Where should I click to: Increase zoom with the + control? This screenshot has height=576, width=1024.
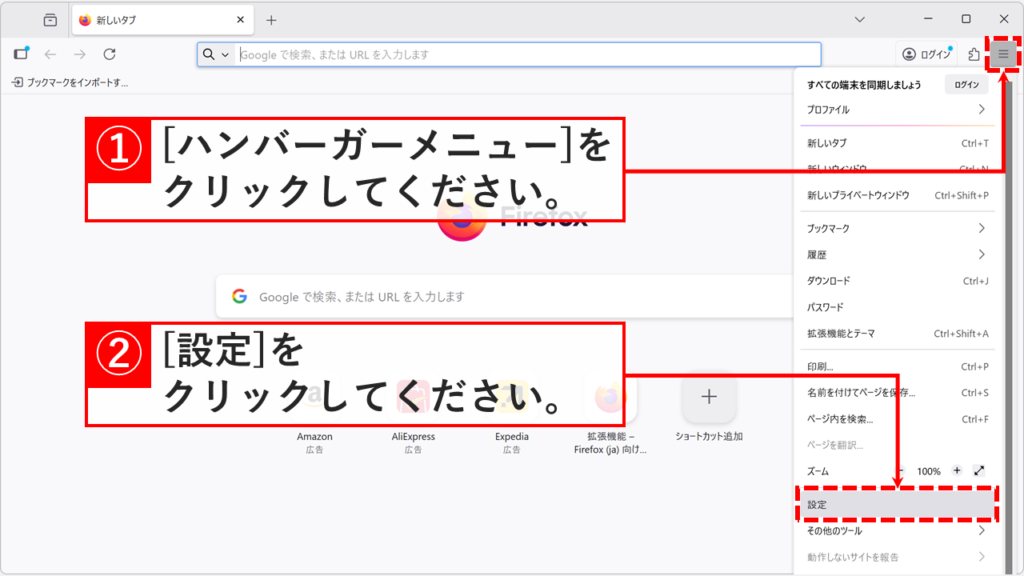959,470
